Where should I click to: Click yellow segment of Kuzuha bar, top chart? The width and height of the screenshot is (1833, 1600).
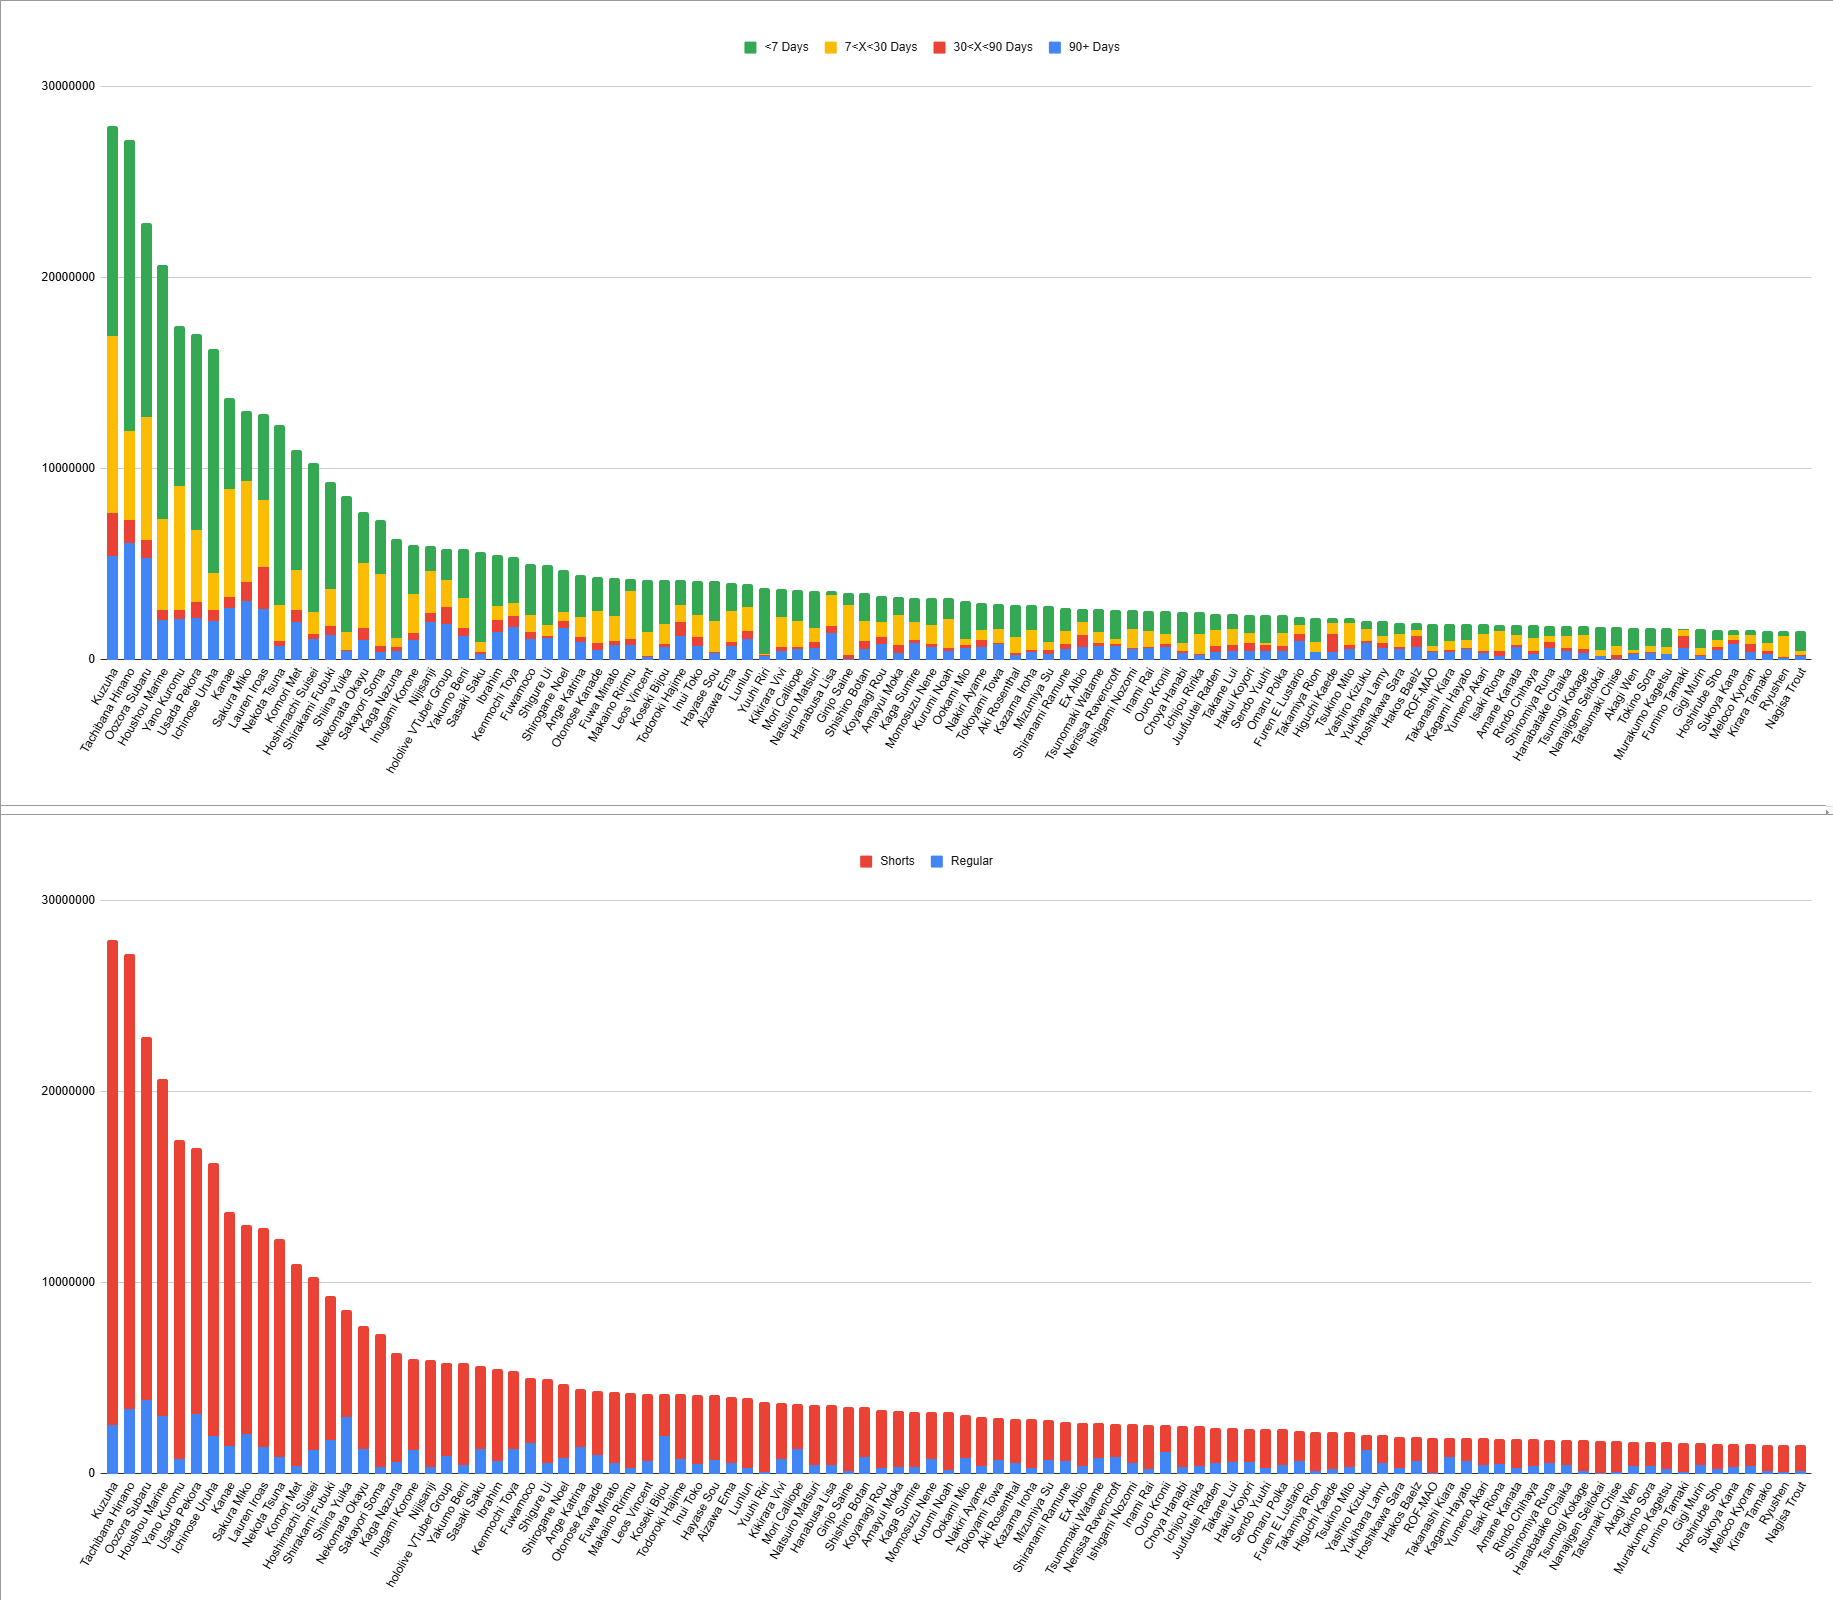113,424
